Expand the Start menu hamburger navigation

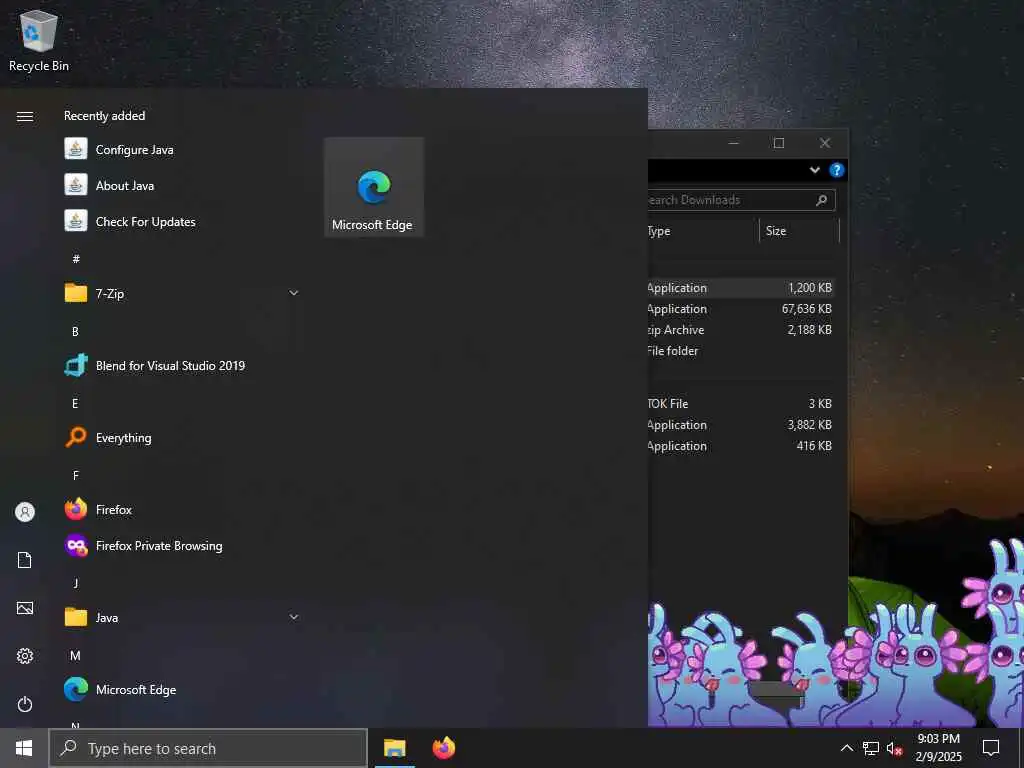tap(25, 116)
